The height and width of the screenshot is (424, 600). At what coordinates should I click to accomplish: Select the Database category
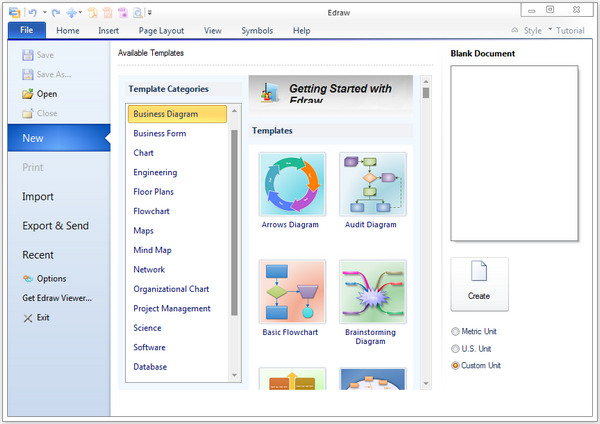click(150, 367)
